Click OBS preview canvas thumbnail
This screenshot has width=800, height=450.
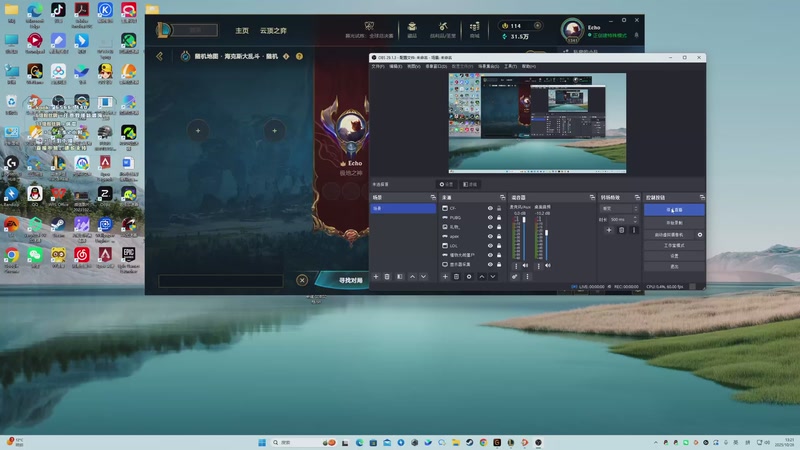click(537, 123)
